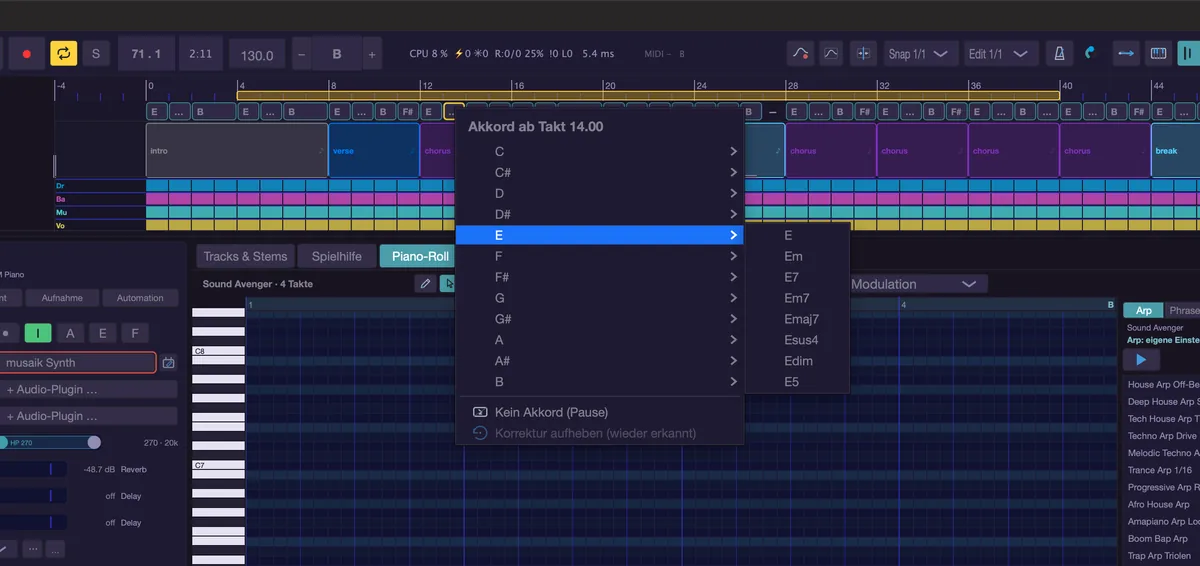
Task: Select the pointer tool in Piano-Roll
Action: (449, 284)
